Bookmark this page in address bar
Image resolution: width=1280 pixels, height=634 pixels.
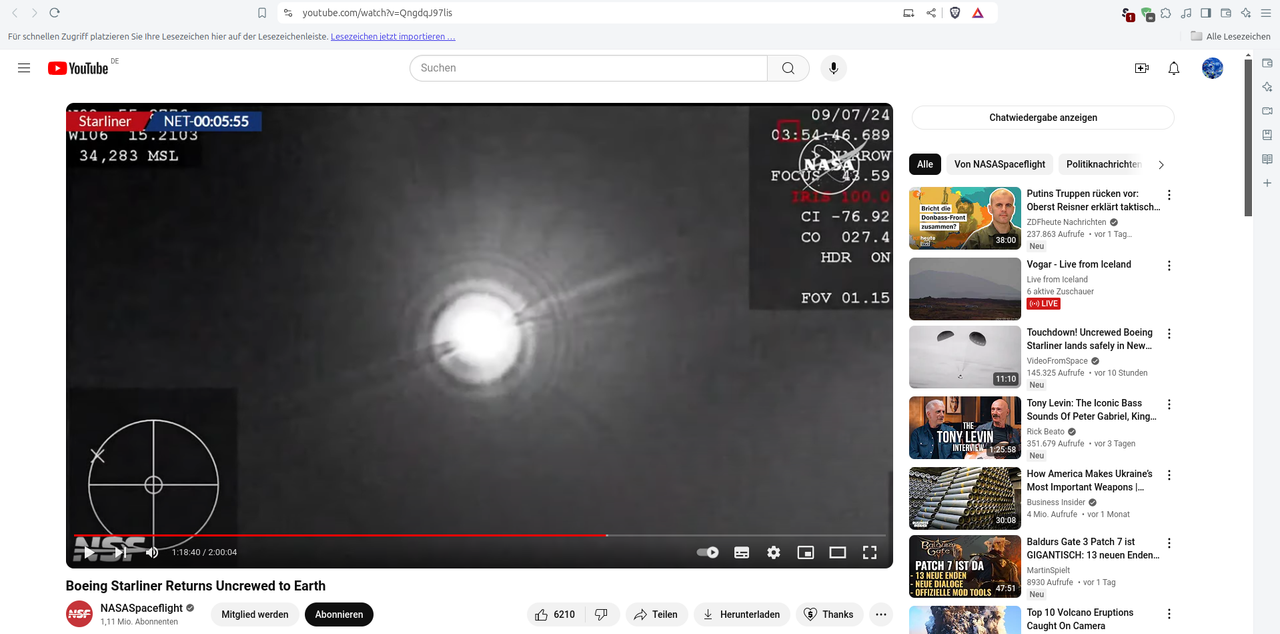(x=262, y=13)
